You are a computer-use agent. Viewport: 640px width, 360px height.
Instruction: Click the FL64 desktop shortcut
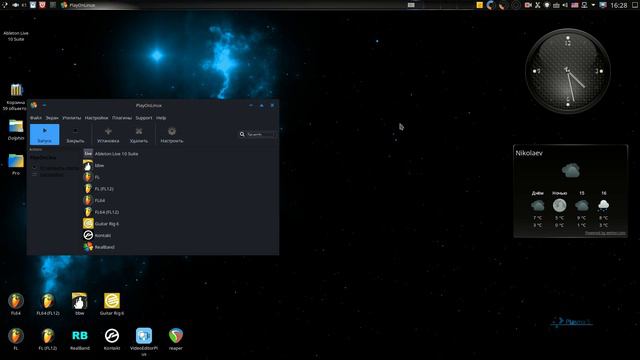tap(16, 304)
